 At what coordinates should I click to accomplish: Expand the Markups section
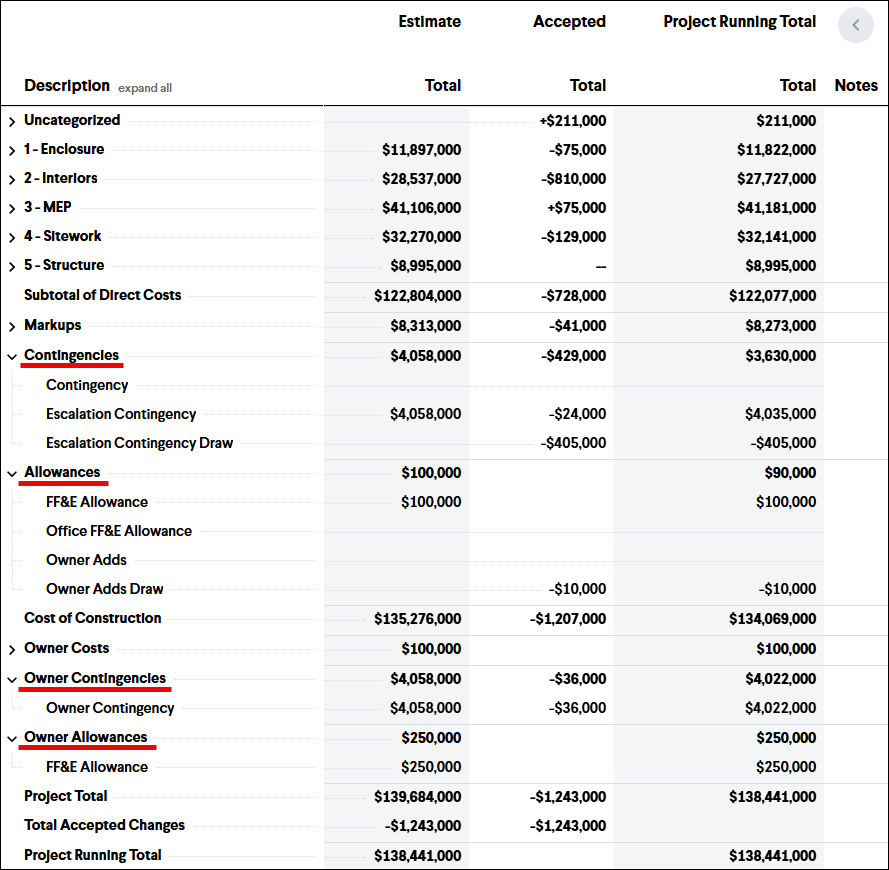12,325
